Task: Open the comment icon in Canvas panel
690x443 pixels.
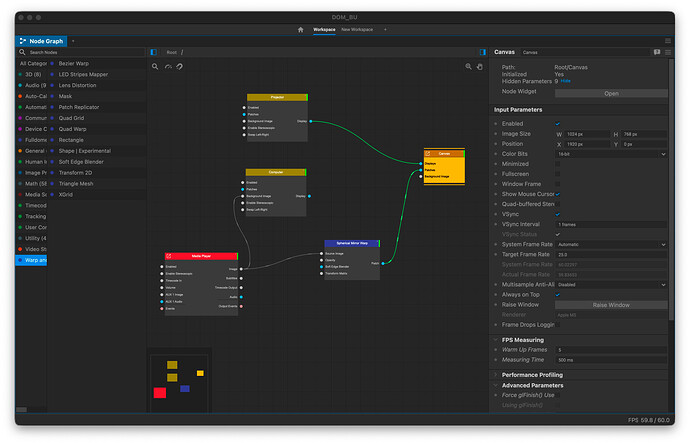Action: coord(657,52)
